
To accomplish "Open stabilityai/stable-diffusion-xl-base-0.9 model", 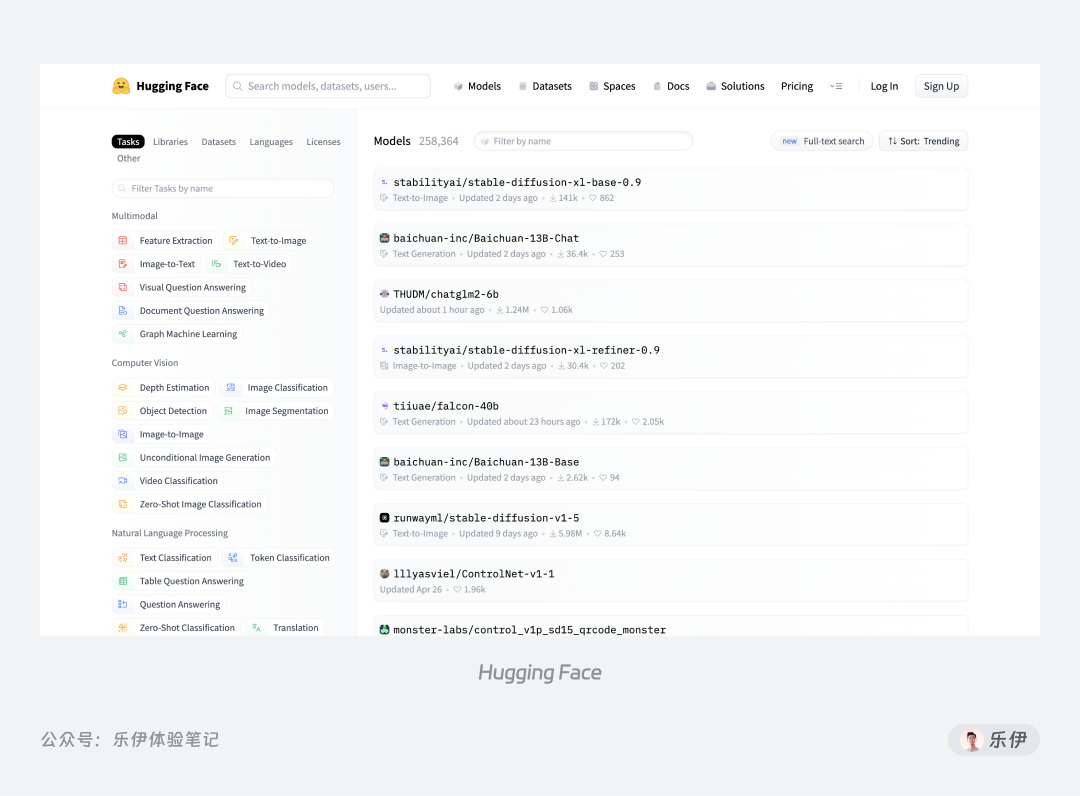I will pyautogui.click(x=670, y=189).
